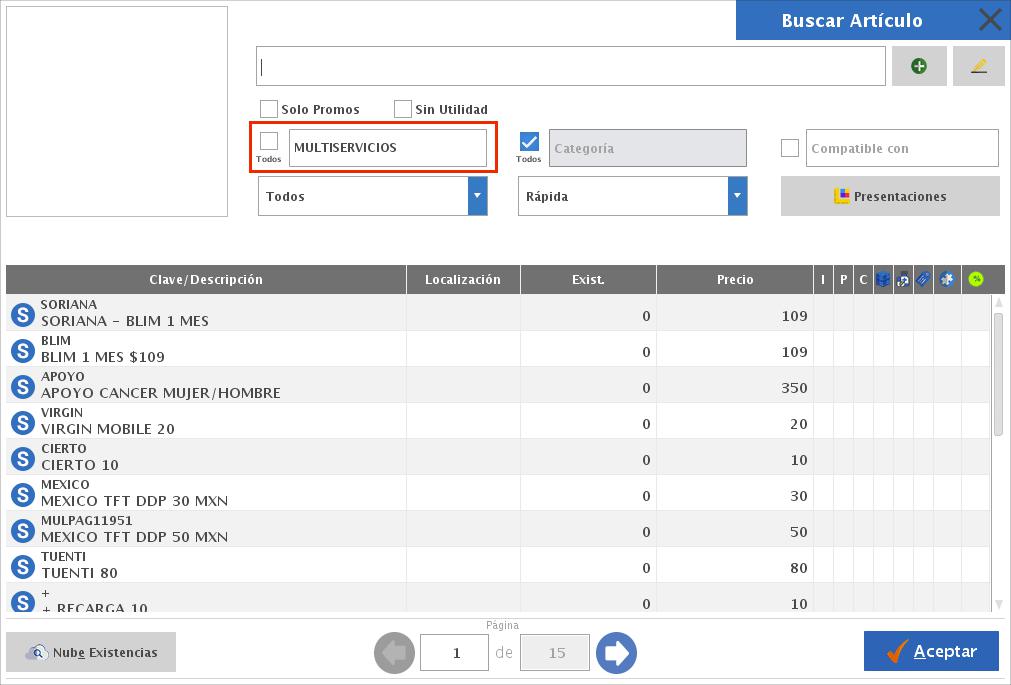
Task: Uncheck the Todos checkbox beside Categoría
Action: pyautogui.click(x=529, y=141)
